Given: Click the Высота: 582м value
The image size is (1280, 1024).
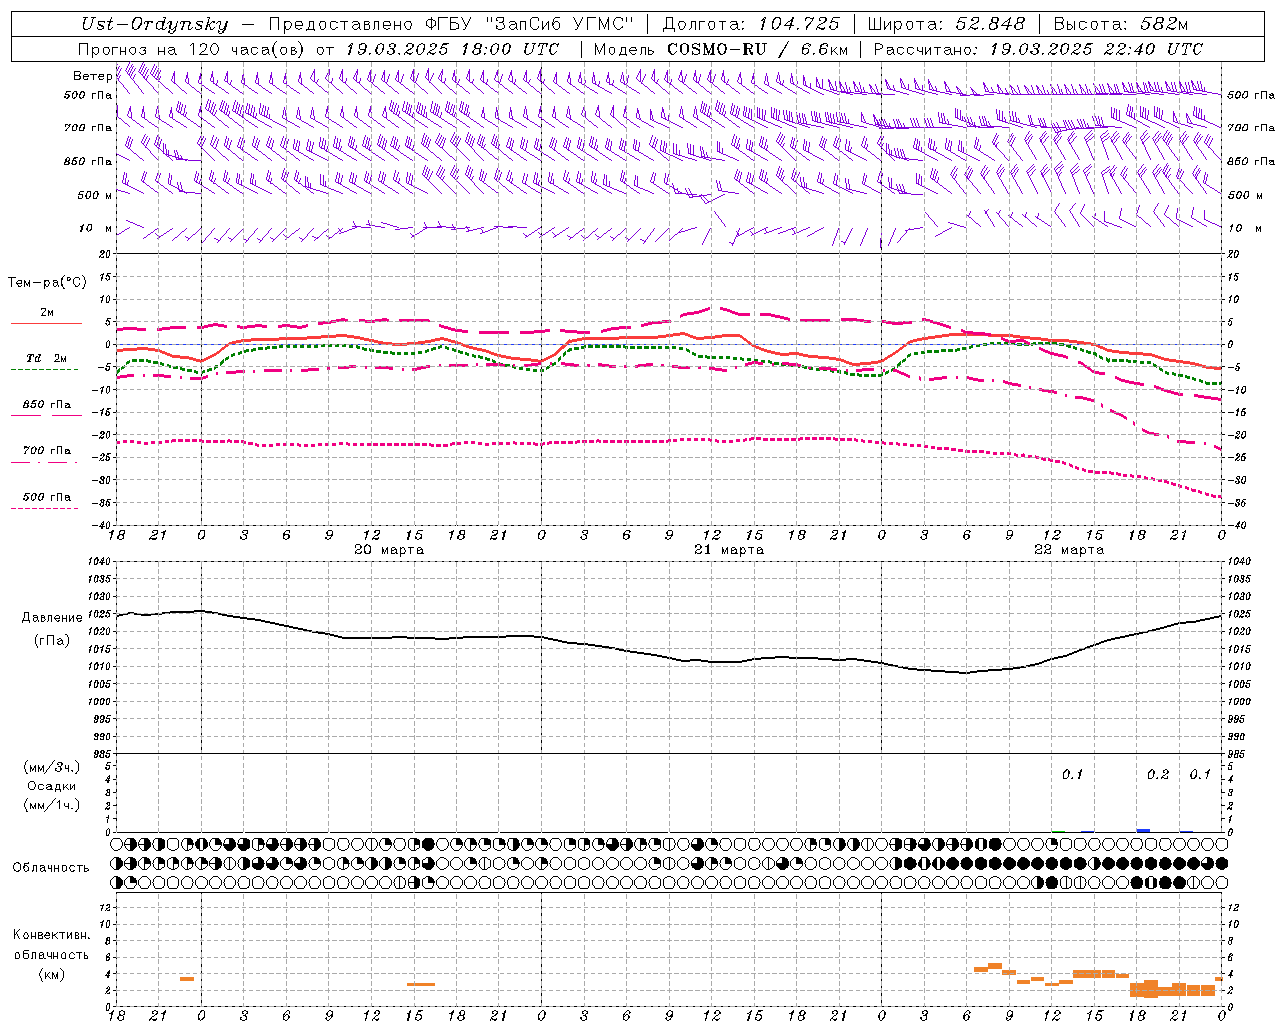Looking at the screenshot, I should [x=1121, y=25].
